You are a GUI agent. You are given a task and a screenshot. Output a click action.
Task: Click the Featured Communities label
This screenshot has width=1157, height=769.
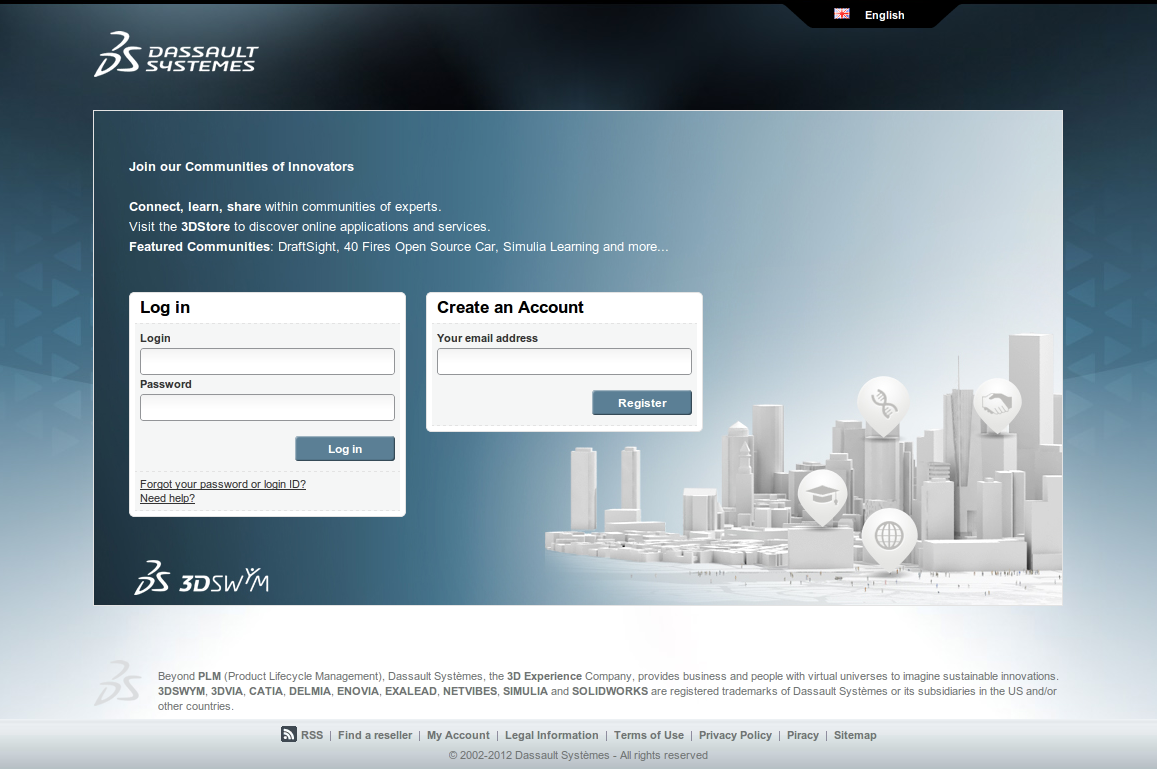pos(199,246)
